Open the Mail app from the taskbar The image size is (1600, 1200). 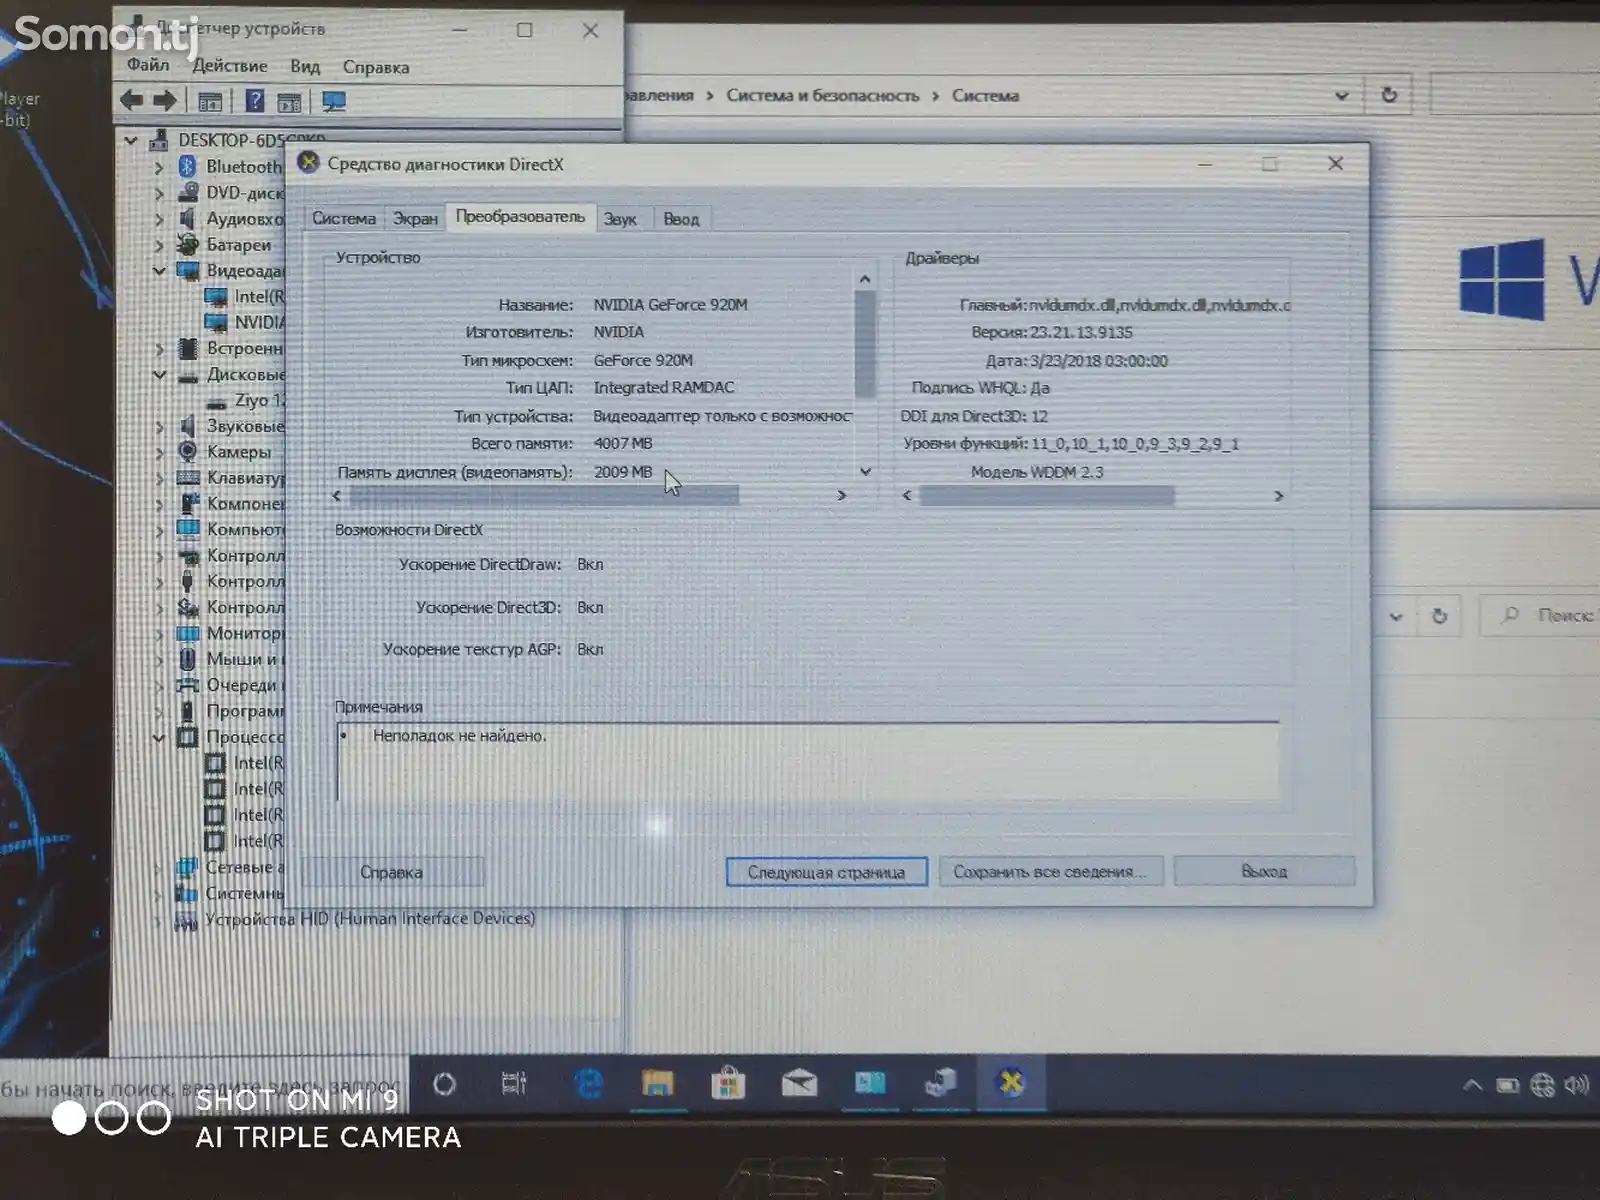click(799, 1083)
